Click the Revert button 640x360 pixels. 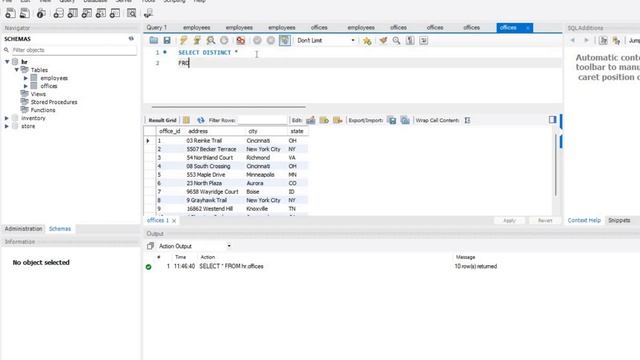tap(544, 220)
